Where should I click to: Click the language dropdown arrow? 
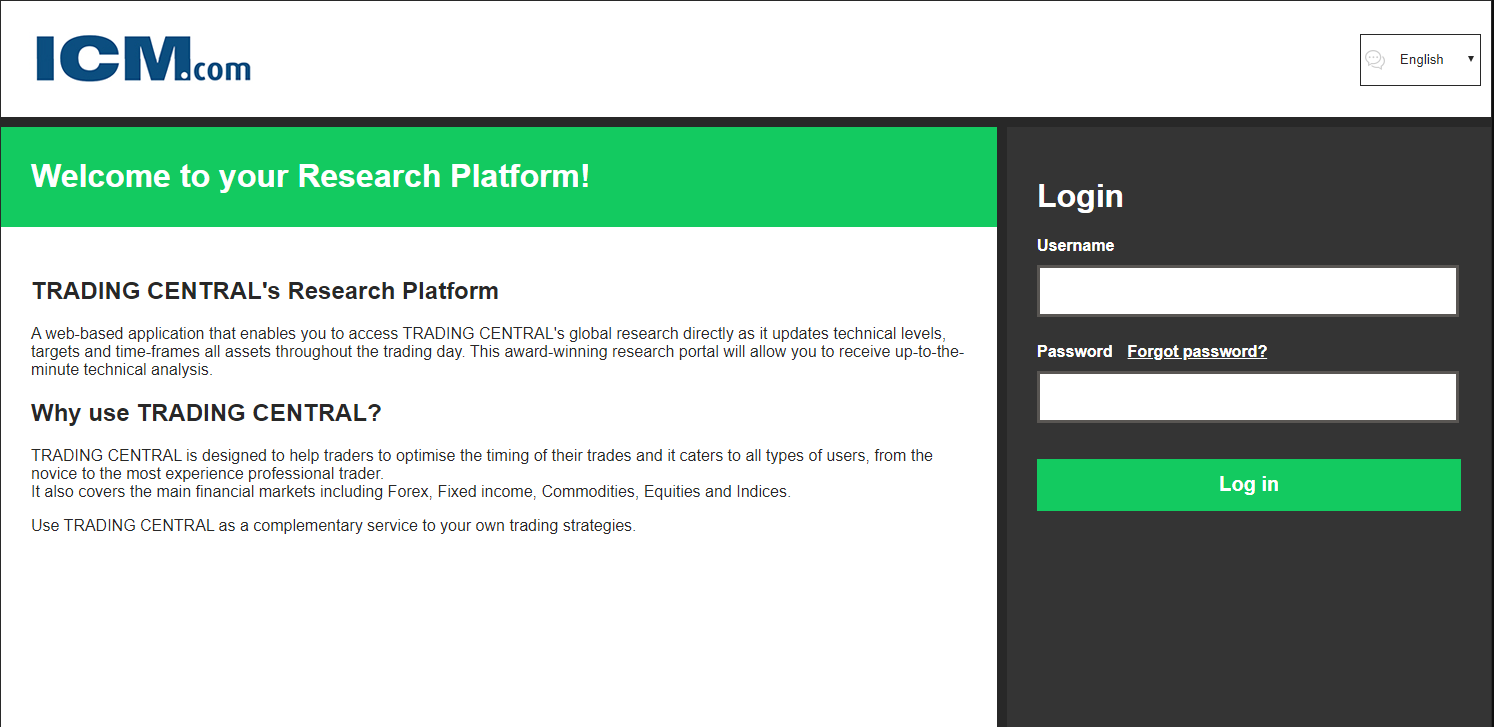click(x=1470, y=59)
